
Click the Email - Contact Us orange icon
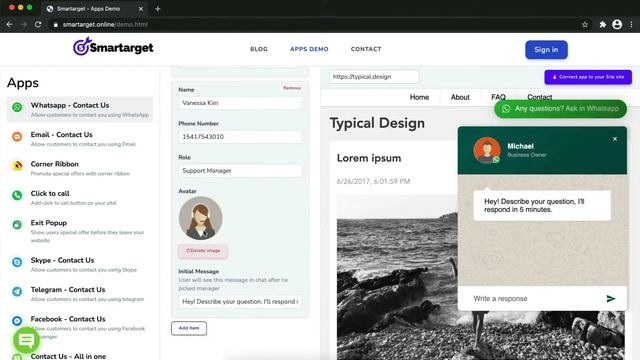point(17,137)
